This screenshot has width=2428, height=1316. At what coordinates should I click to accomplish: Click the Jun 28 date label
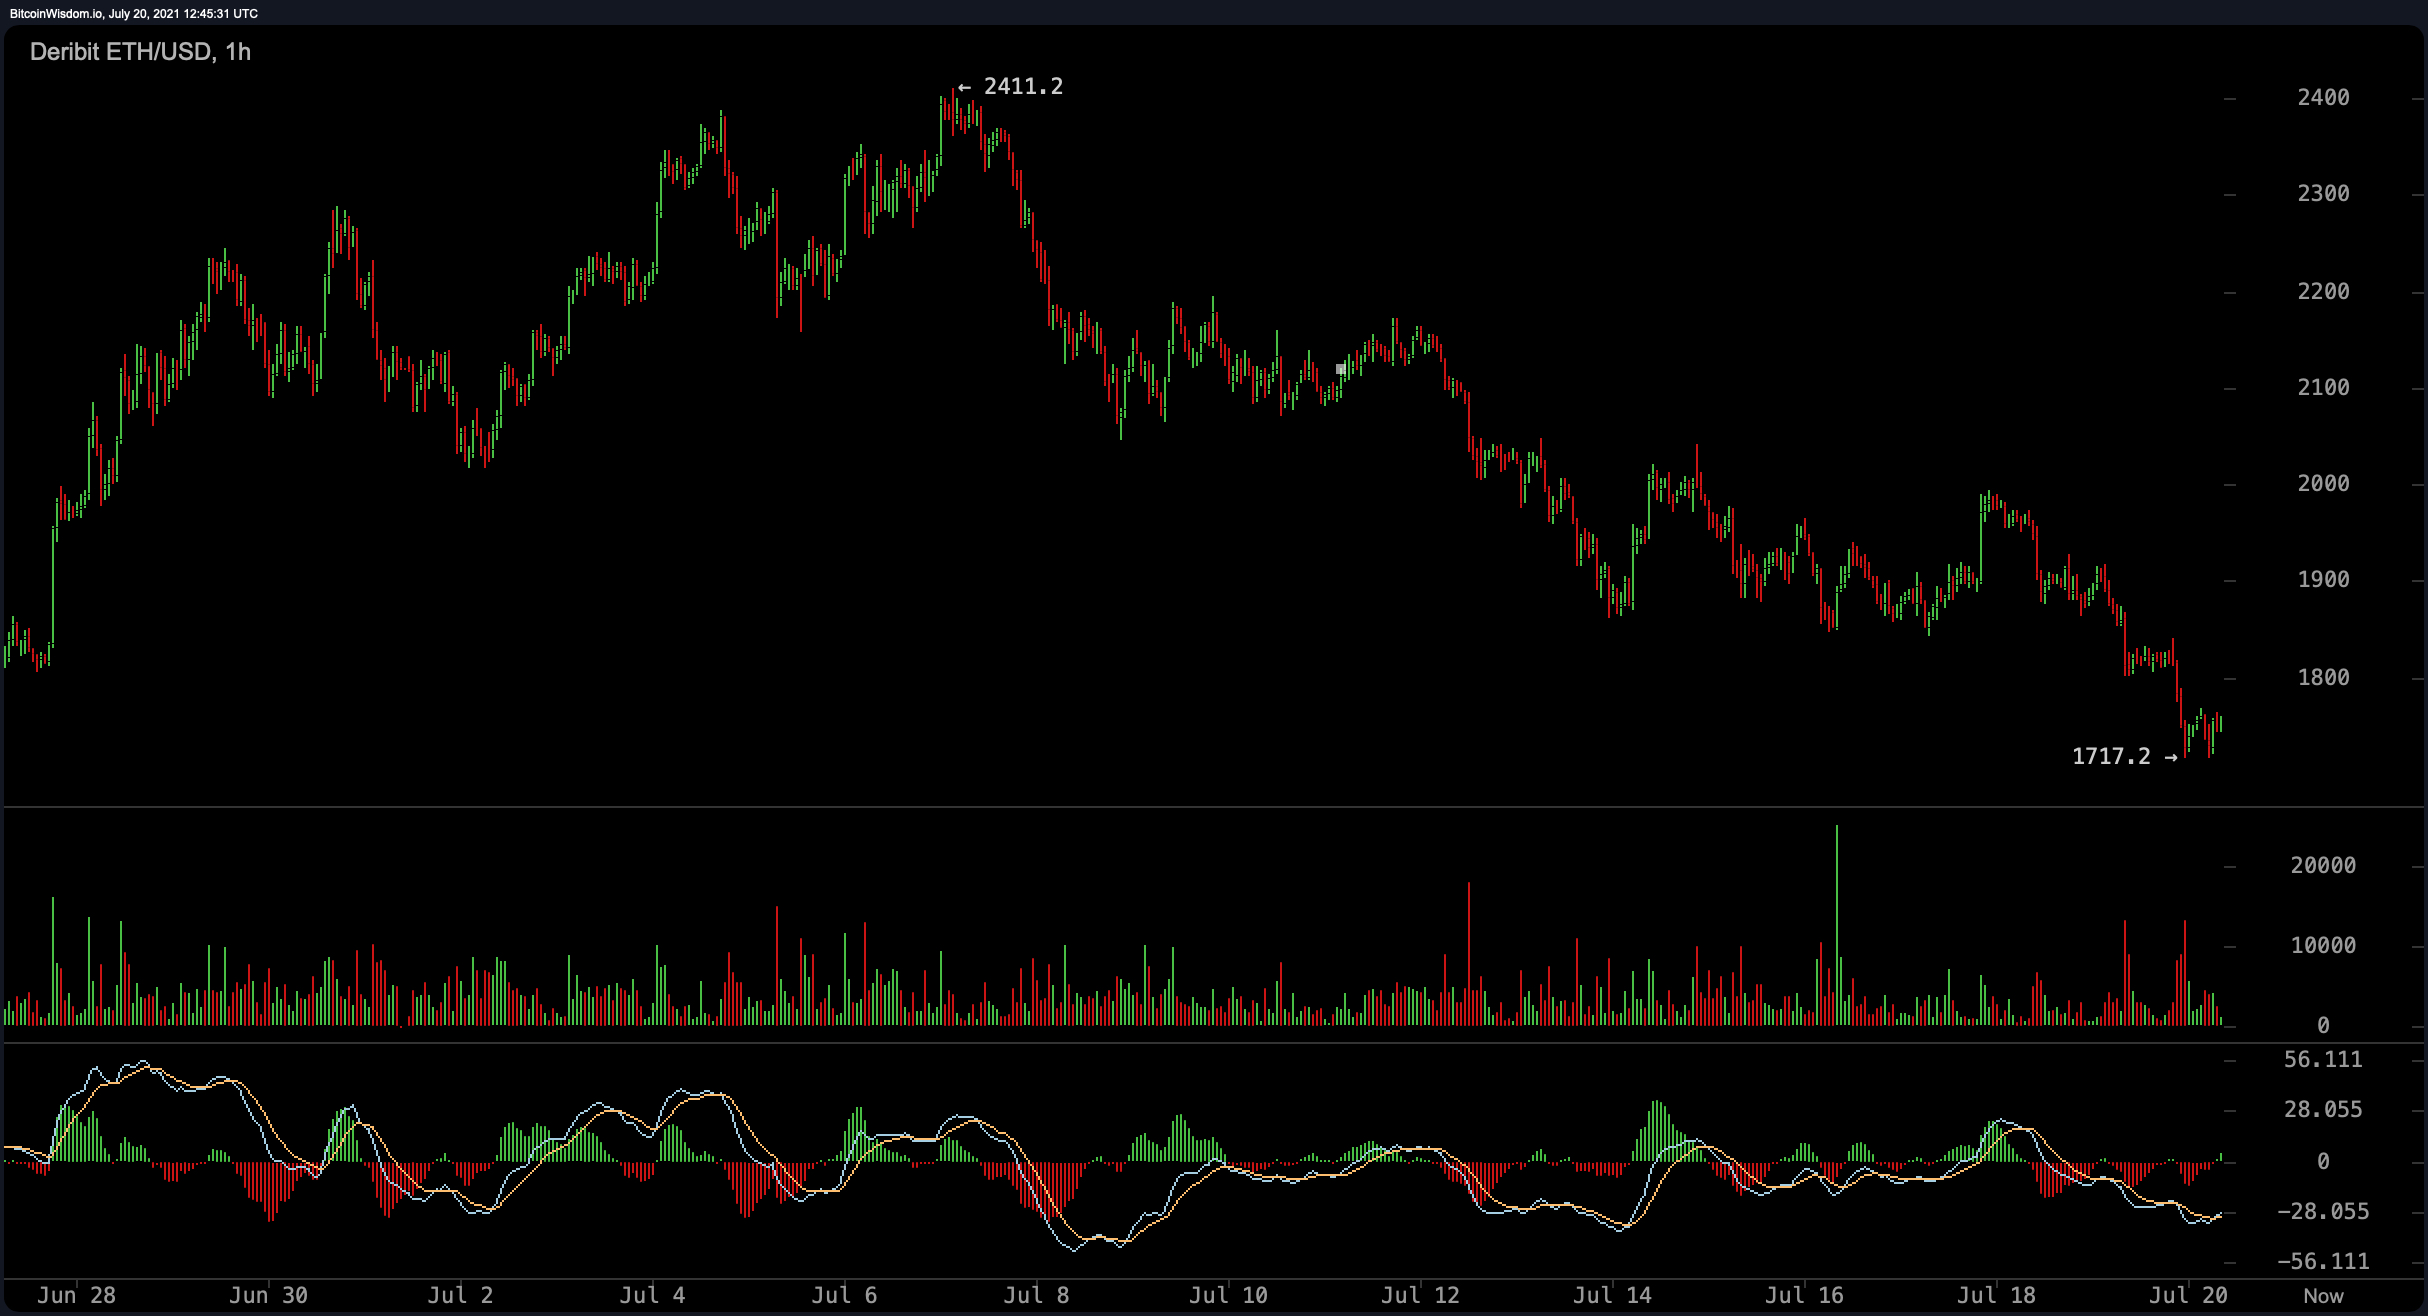point(78,1294)
